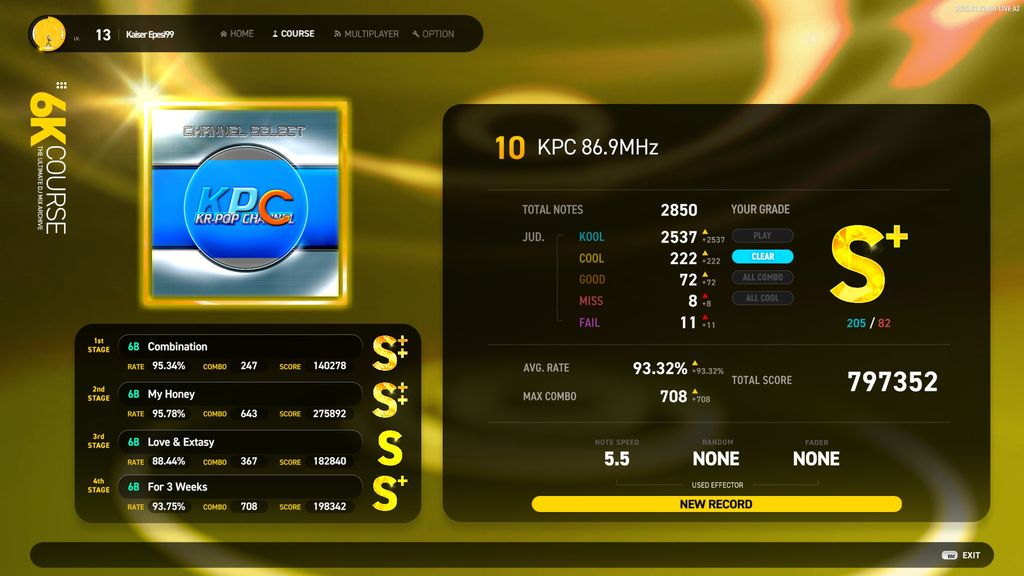Viewport: 1024px width, 576px height.
Task: Click the COOL judgment count 222
Action: click(683, 259)
